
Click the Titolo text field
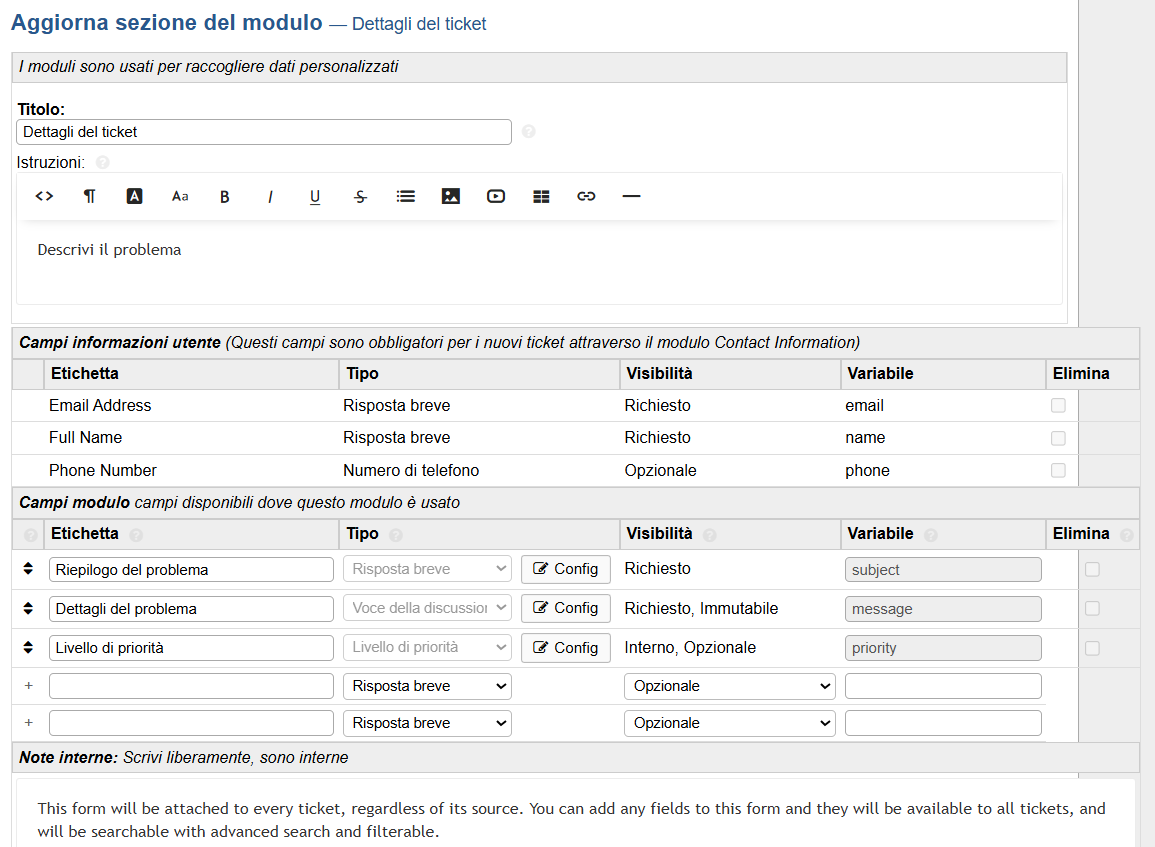tap(264, 132)
